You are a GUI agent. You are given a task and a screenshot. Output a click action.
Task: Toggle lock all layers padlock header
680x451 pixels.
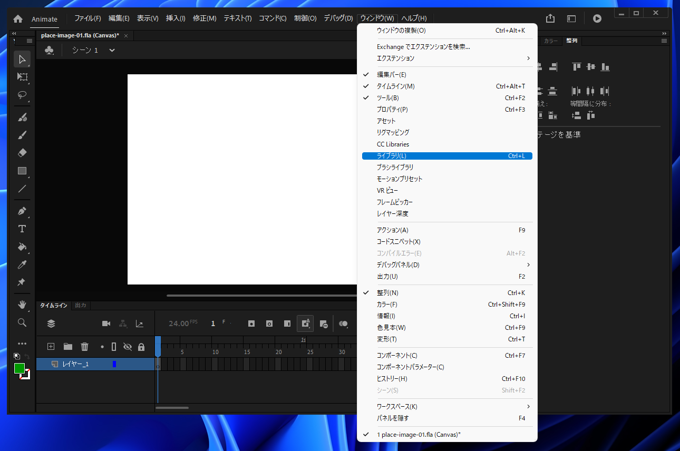[141, 347]
